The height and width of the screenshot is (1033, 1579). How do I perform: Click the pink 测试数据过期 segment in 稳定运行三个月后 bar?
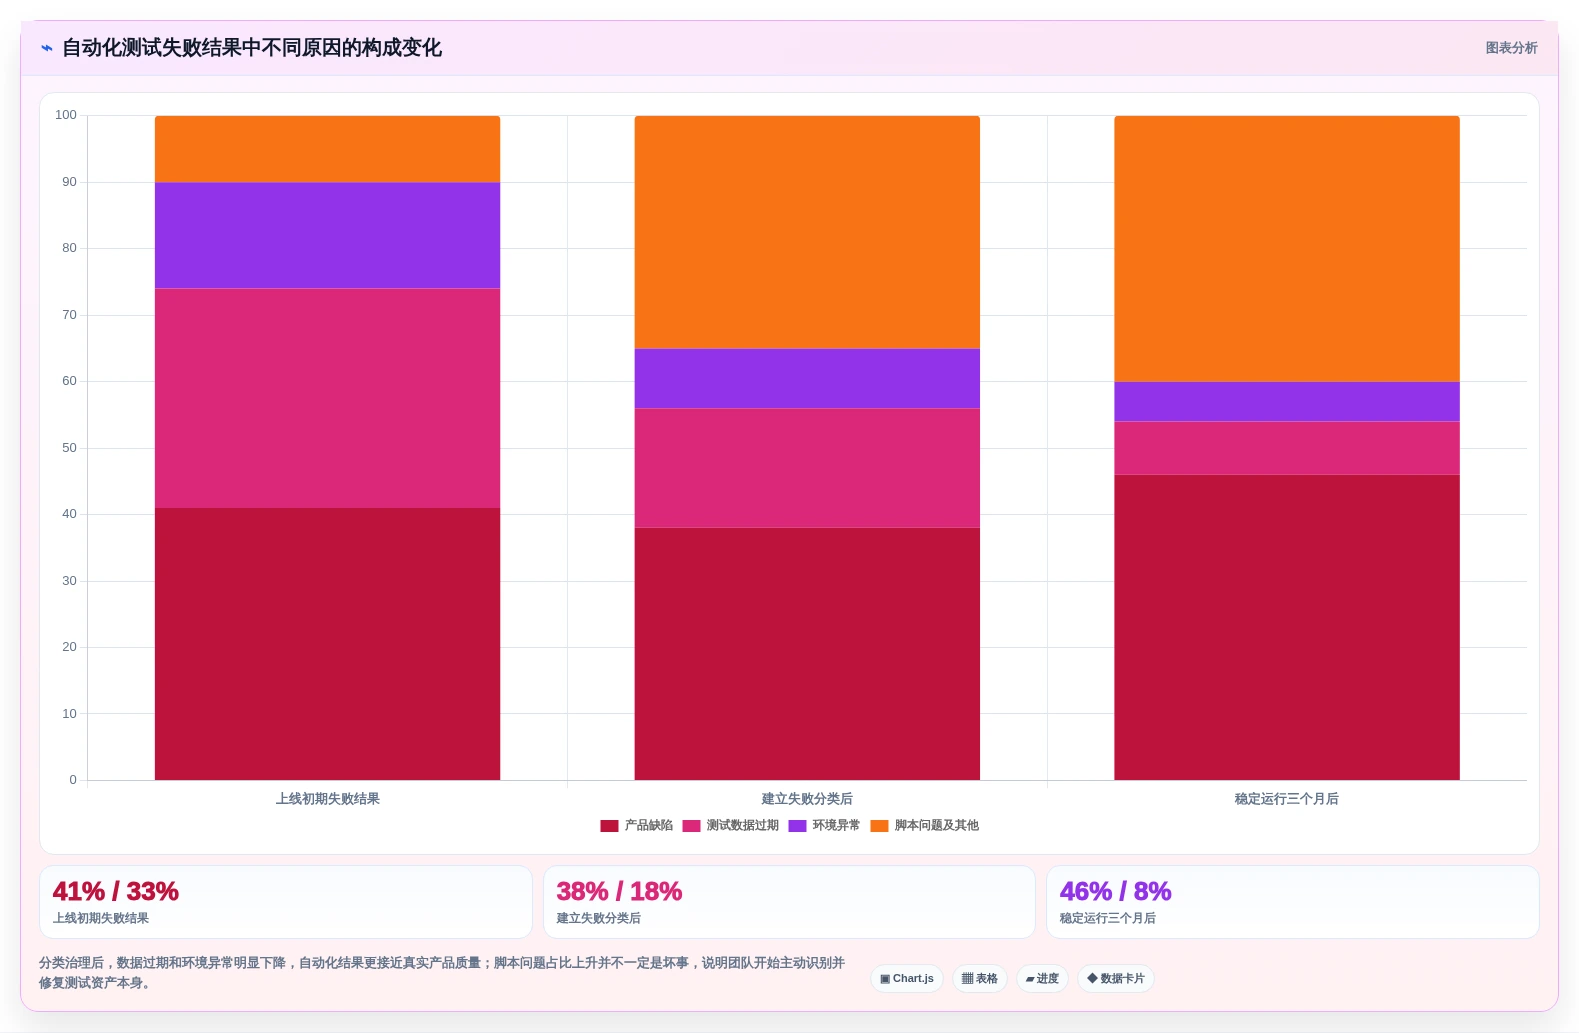(x=1287, y=448)
